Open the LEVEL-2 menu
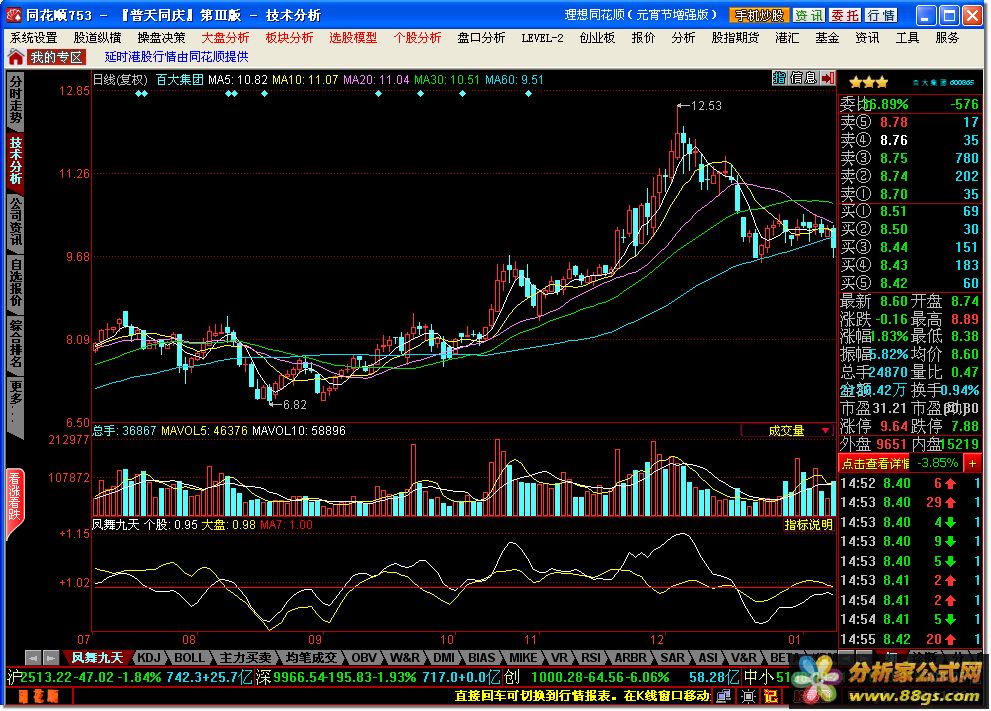The image size is (991, 711). (542, 38)
